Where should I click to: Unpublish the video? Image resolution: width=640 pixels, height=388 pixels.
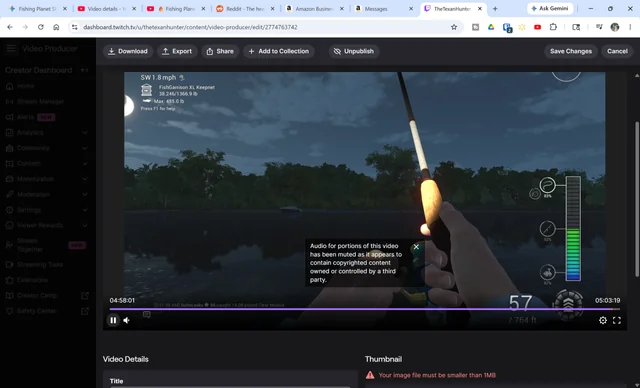[x=354, y=51]
